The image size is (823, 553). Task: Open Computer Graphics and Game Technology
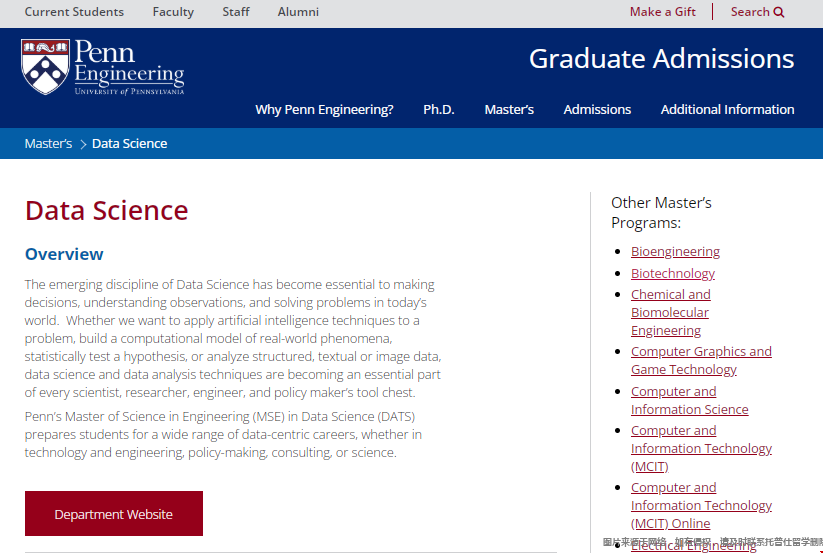pyautogui.click(x=700, y=360)
